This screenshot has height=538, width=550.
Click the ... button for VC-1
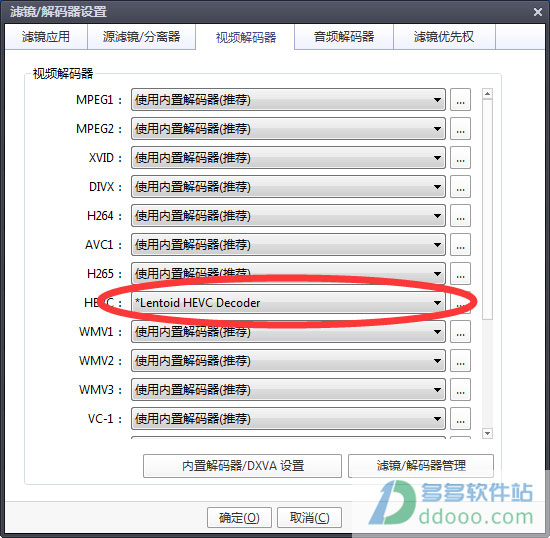click(x=461, y=418)
